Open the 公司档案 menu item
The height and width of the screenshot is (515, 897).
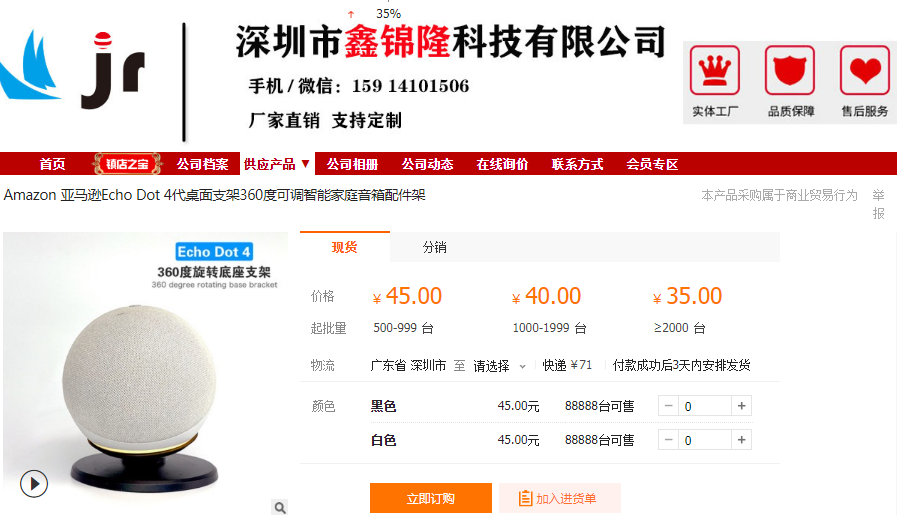(x=202, y=164)
